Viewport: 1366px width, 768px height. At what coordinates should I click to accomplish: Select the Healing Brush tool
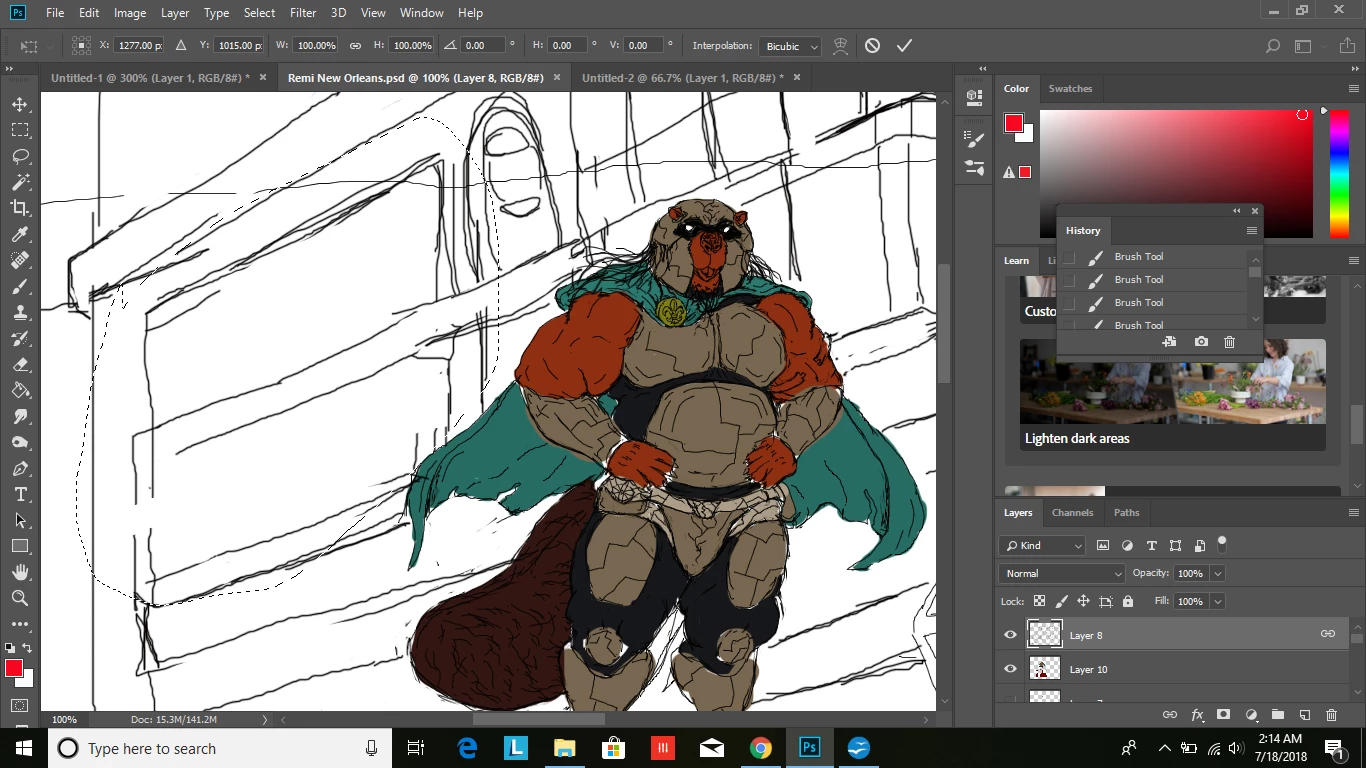click(20, 260)
